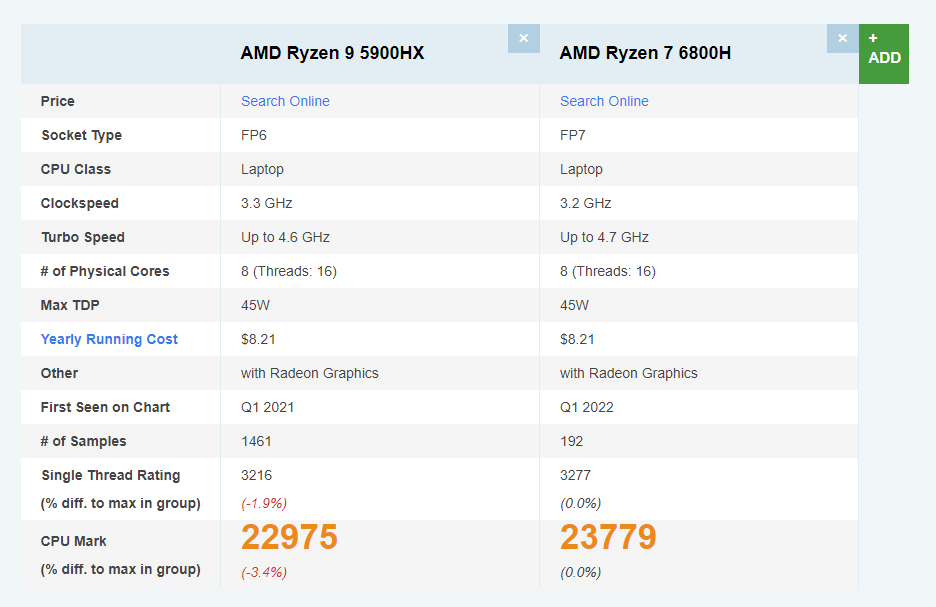Click the First Seen on Chart label
The height and width of the screenshot is (607, 936).
(105, 407)
